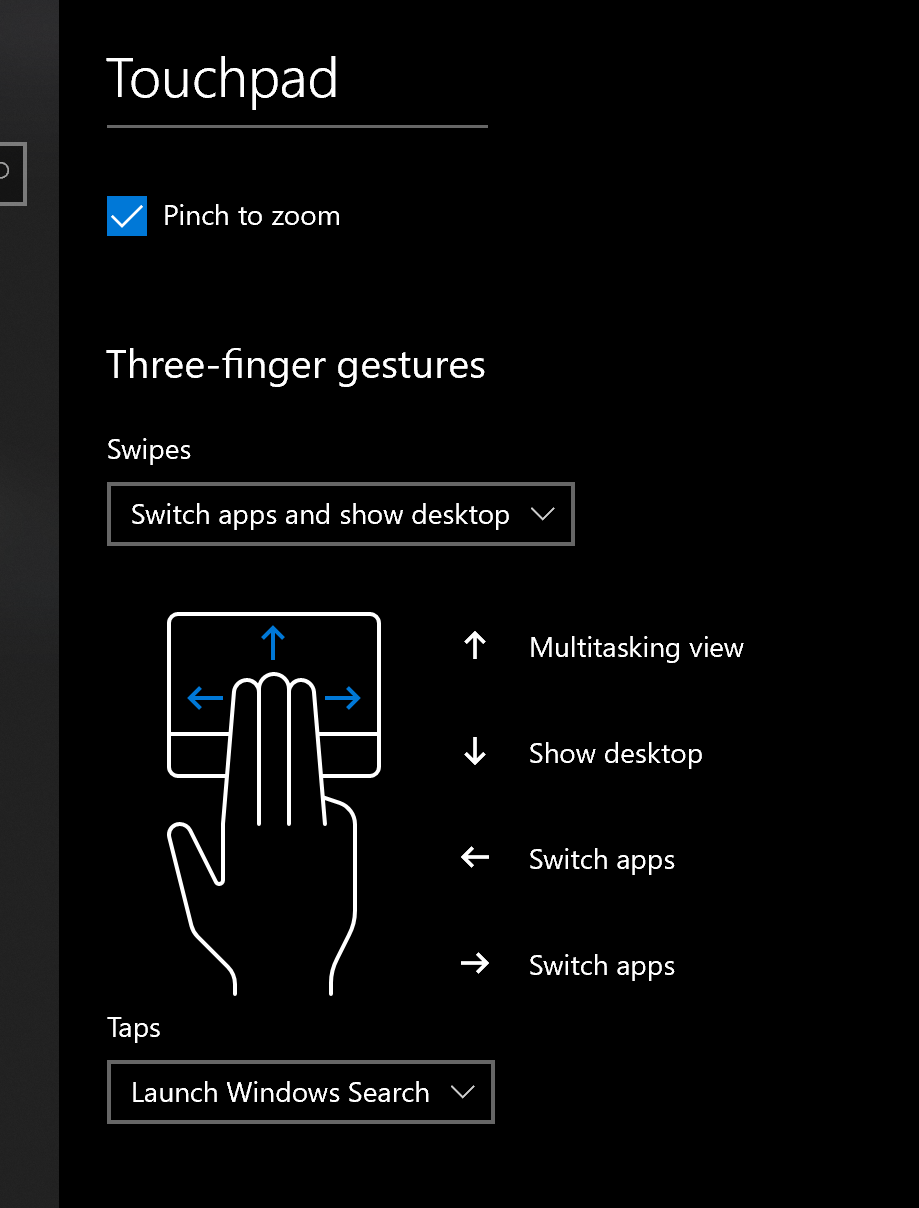The width and height of the screenshot is (919, 1208).
Task: Click the chevron on the Swipes combo box
Action: tap(543, 514)
